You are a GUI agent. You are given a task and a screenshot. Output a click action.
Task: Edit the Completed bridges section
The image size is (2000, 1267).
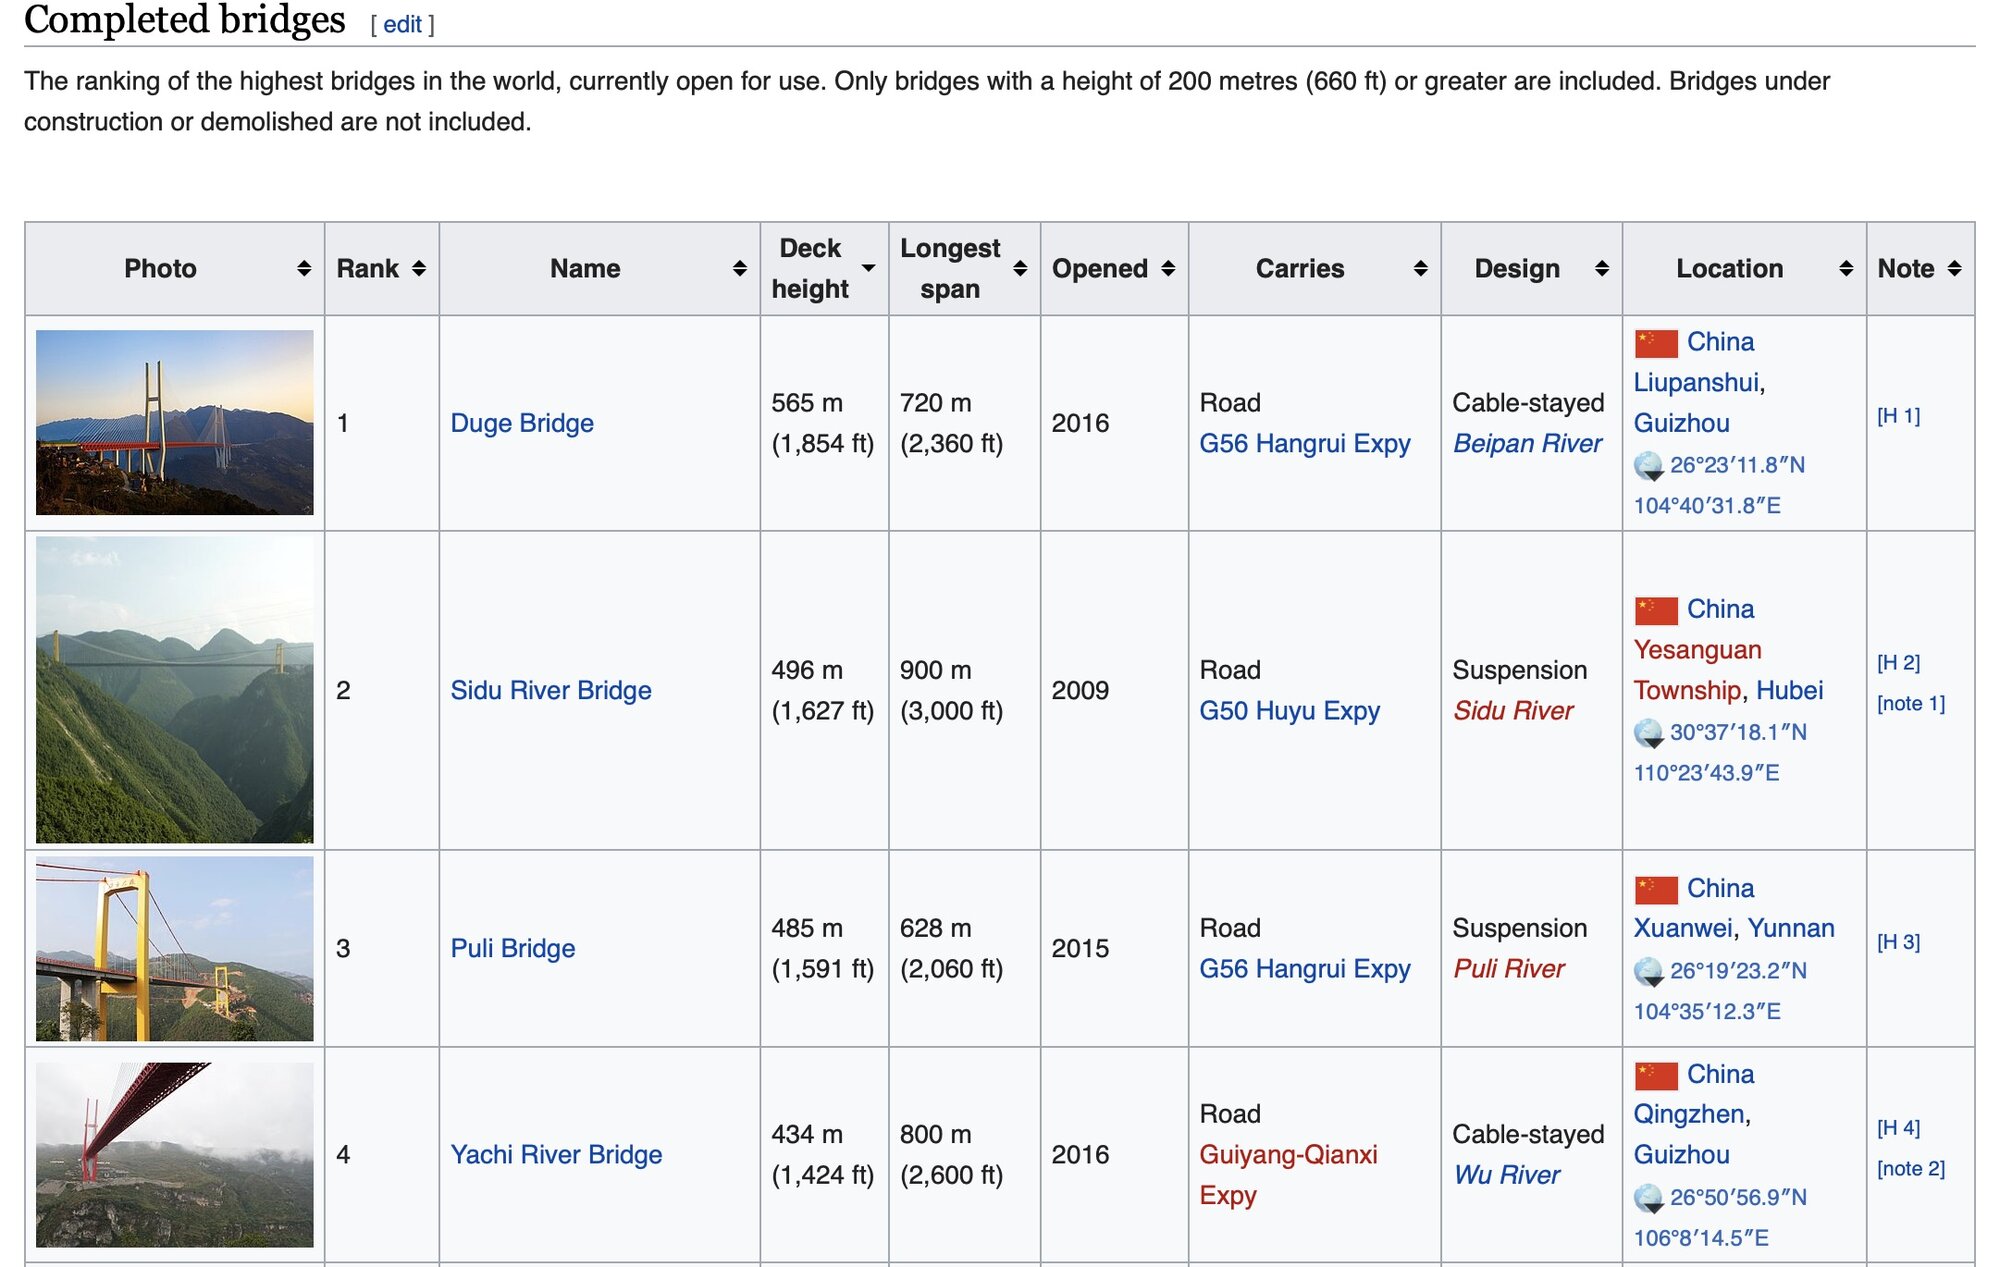click(403, 24)
